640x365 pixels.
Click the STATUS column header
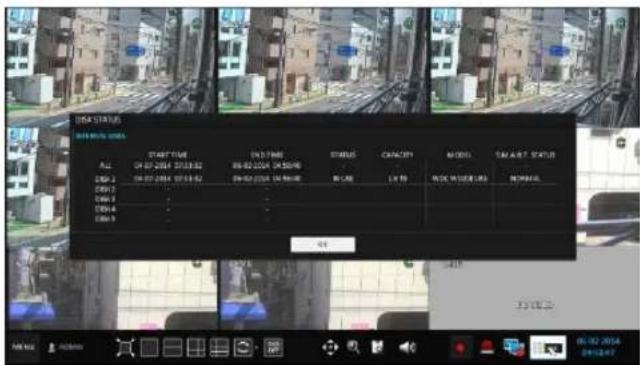tap(343, 155)
